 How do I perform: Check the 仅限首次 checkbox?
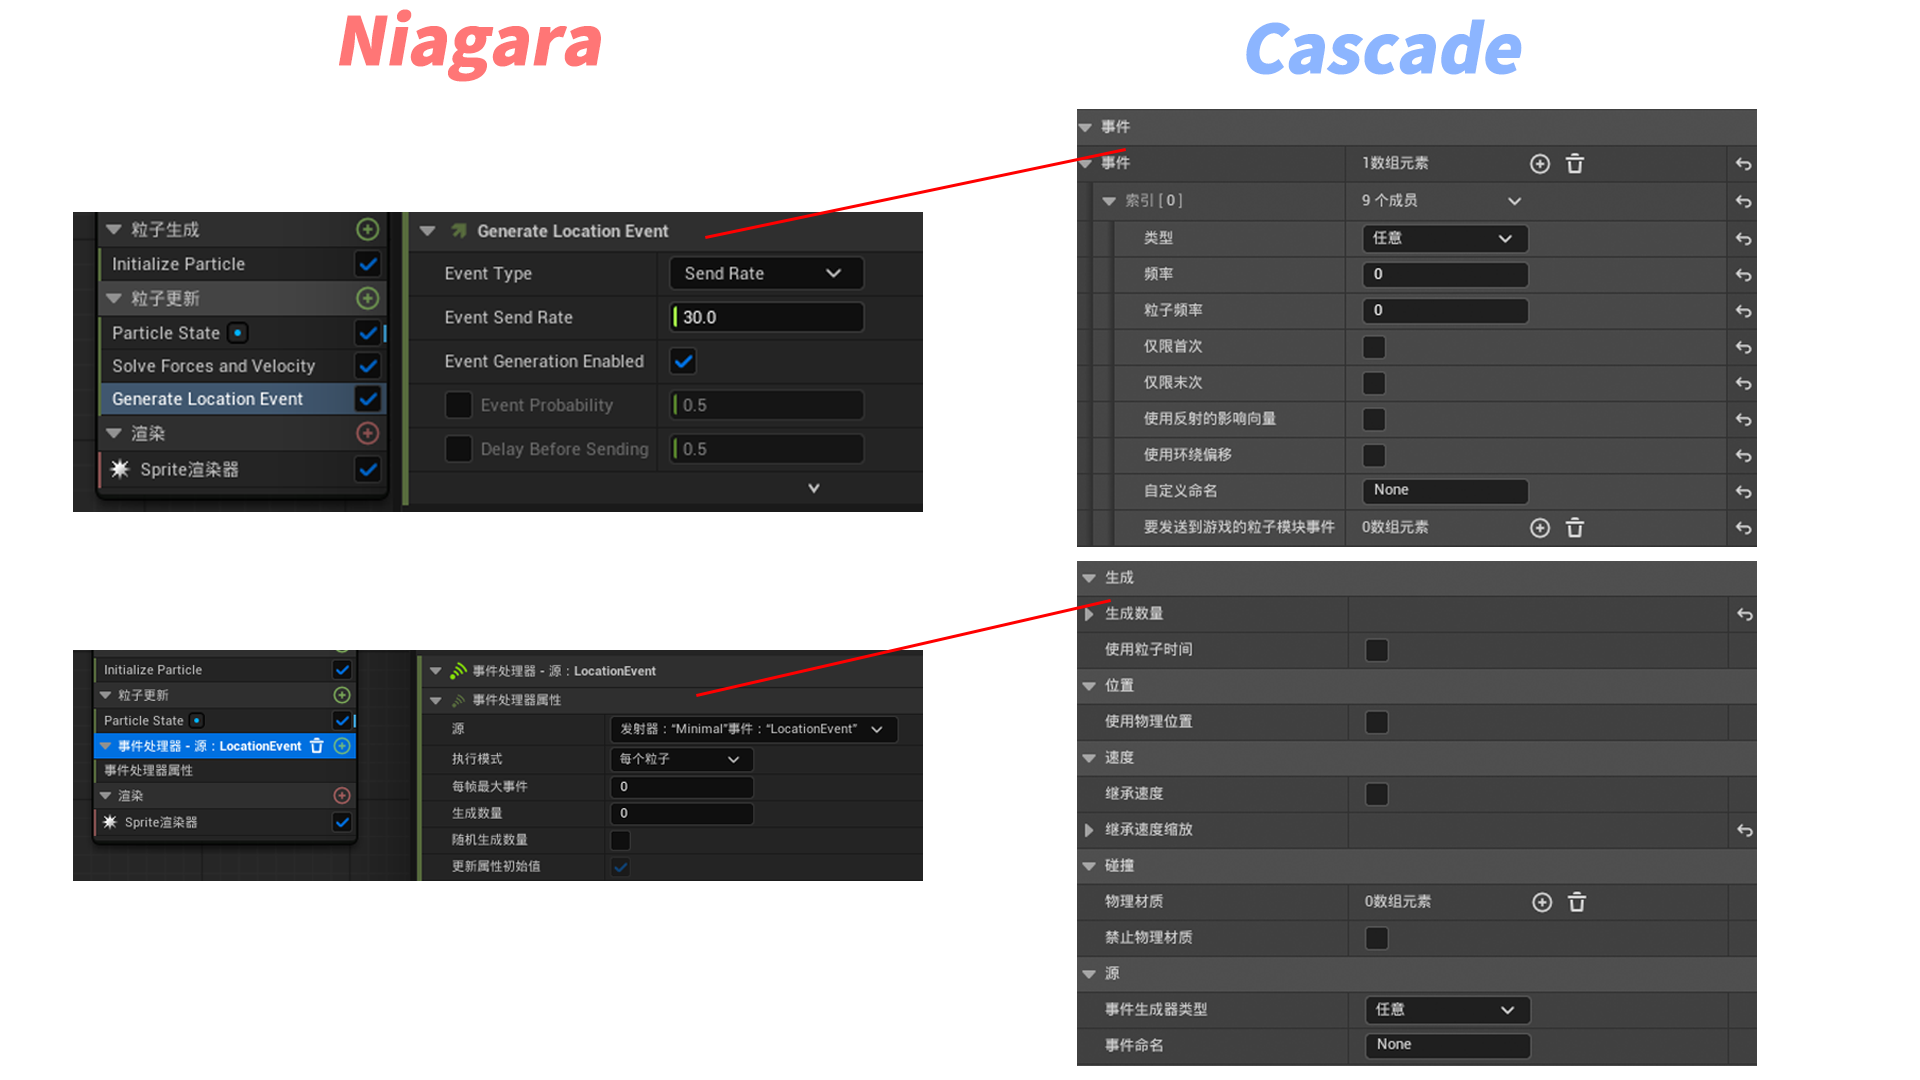[1374, 347]
